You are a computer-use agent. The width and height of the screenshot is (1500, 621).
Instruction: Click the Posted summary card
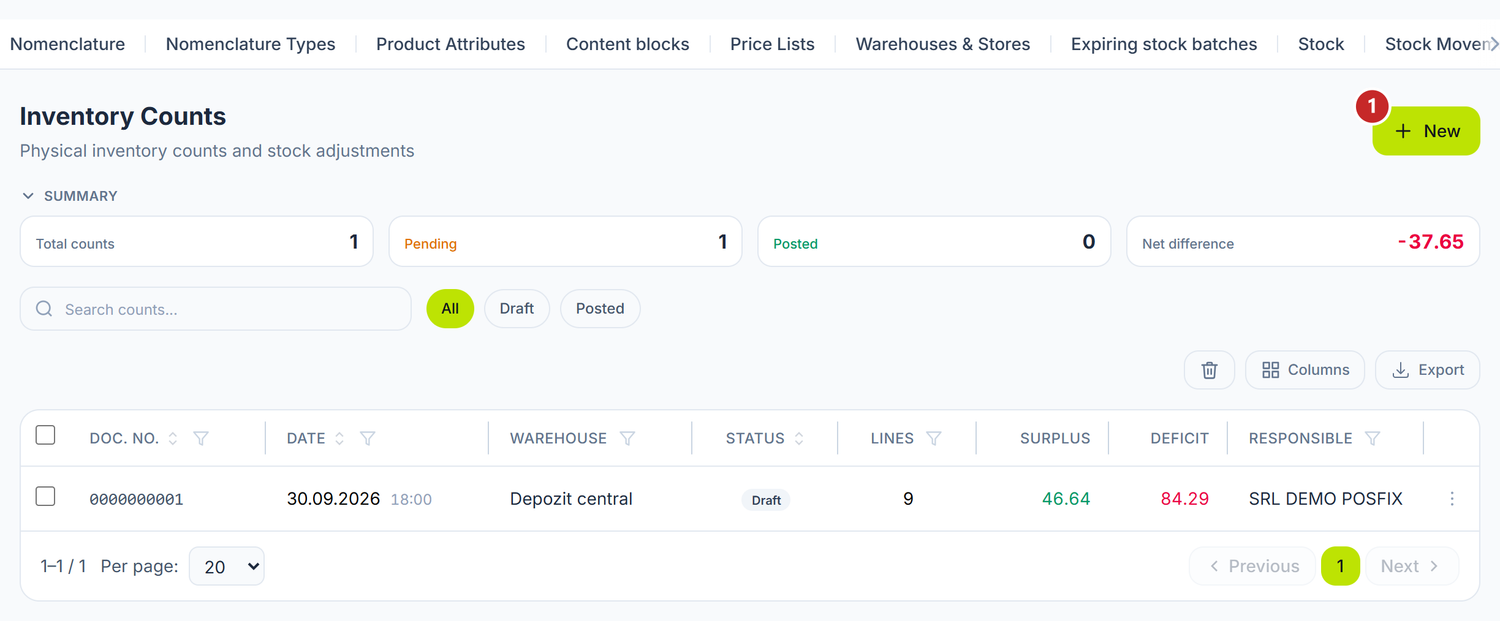pos(934,242)
